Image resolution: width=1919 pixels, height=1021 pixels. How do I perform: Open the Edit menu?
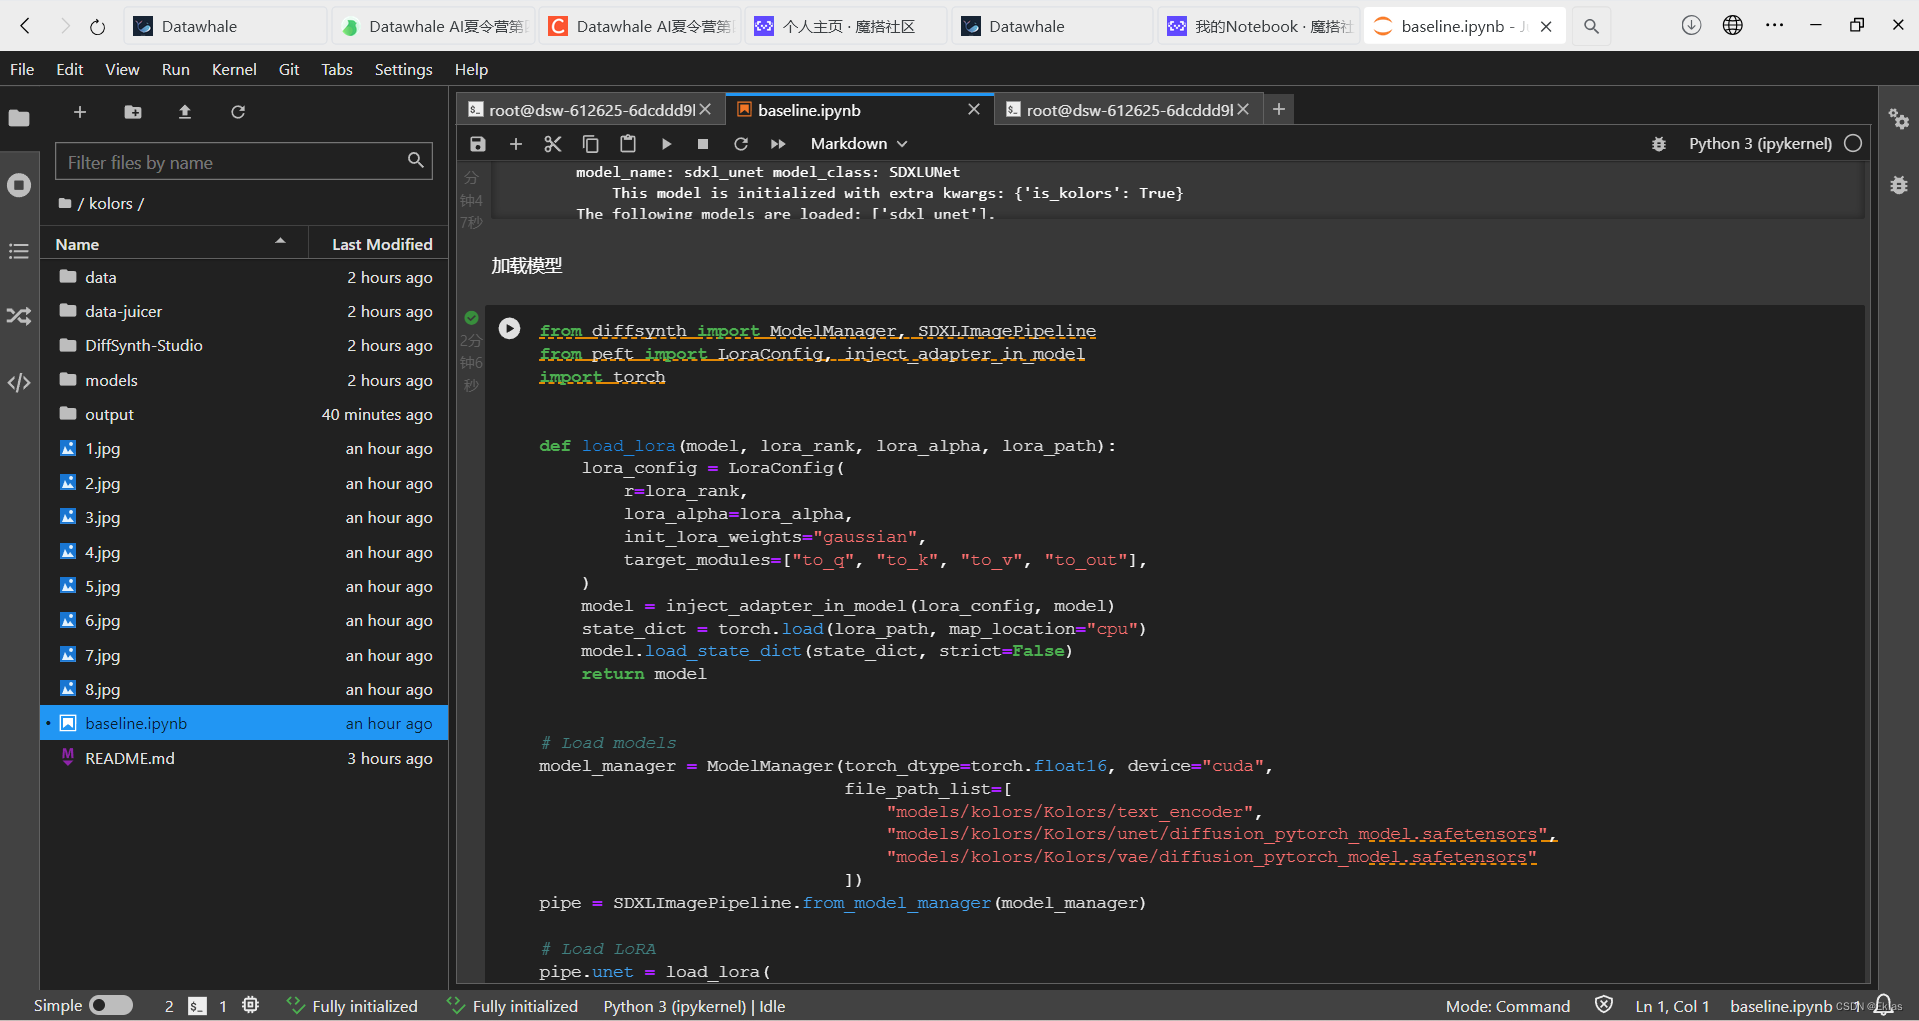click(70, 69)
